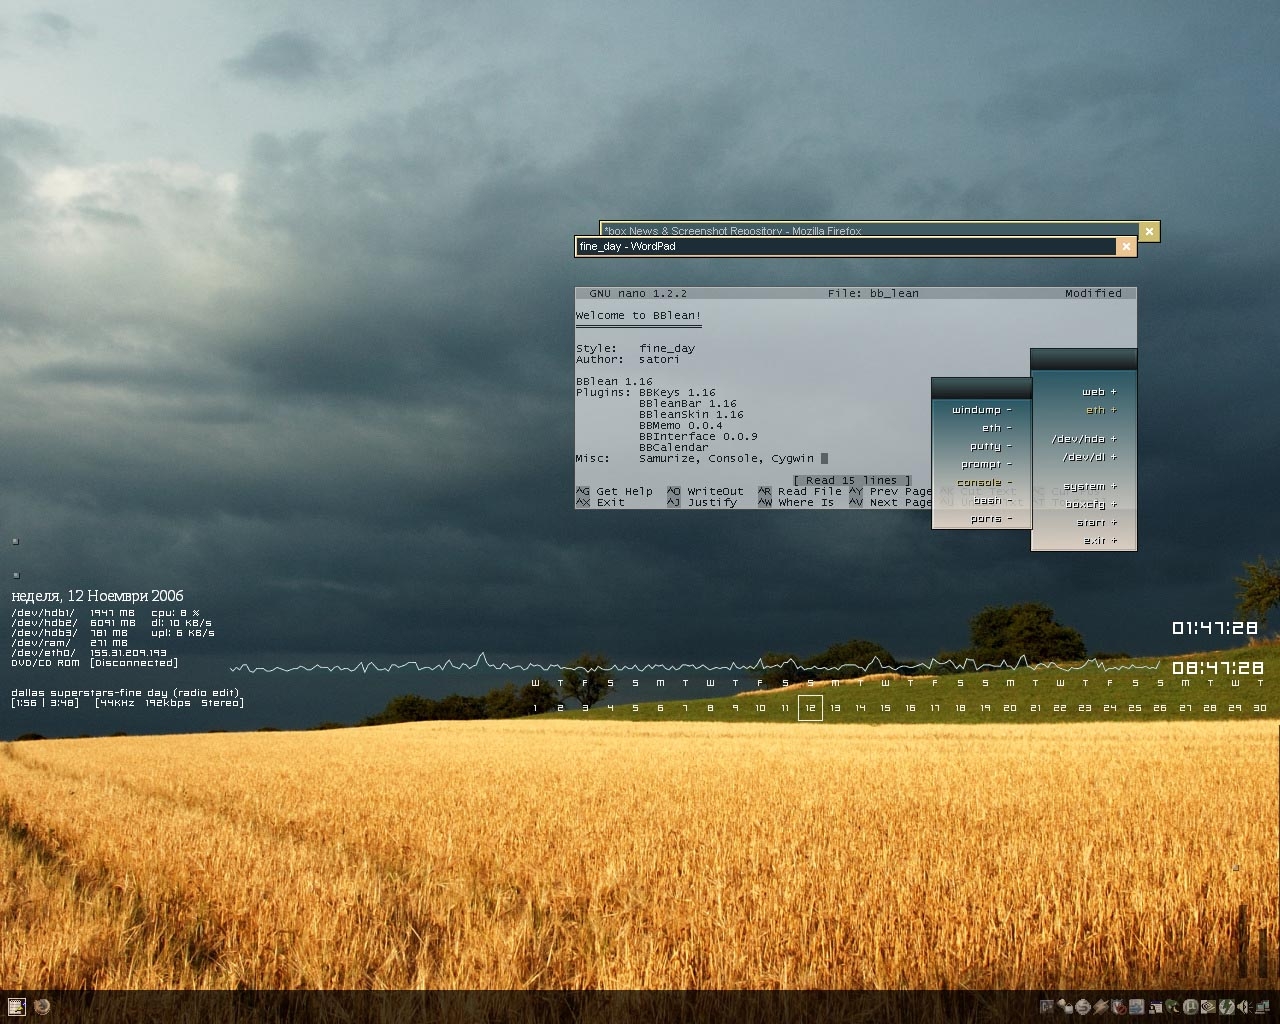Viewport: 1280px width, 1024px height.
Task: Click the WordPad icon in the taskbar
Action: (16, 1007)
